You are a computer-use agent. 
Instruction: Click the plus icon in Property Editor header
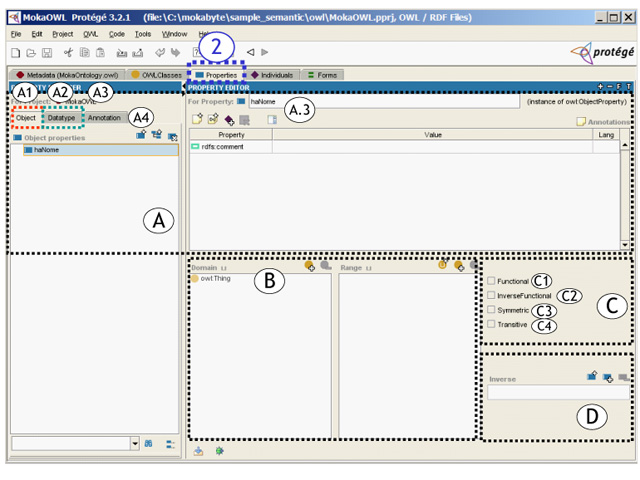coord(600,87)
